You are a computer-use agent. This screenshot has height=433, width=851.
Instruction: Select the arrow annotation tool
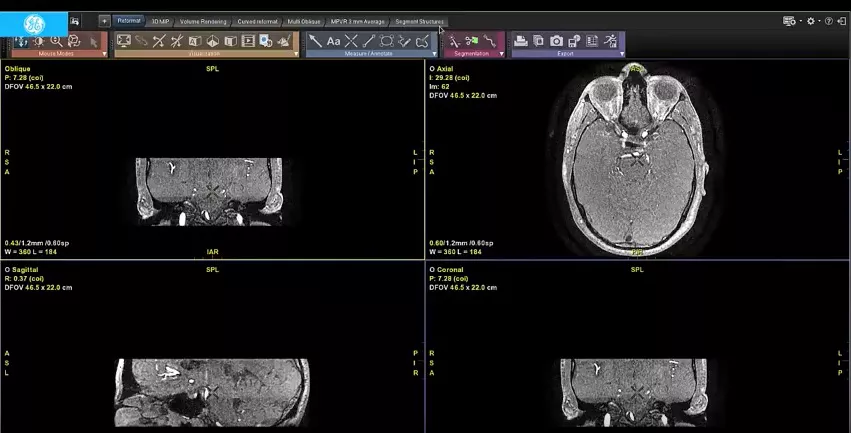tap(315, 41)
